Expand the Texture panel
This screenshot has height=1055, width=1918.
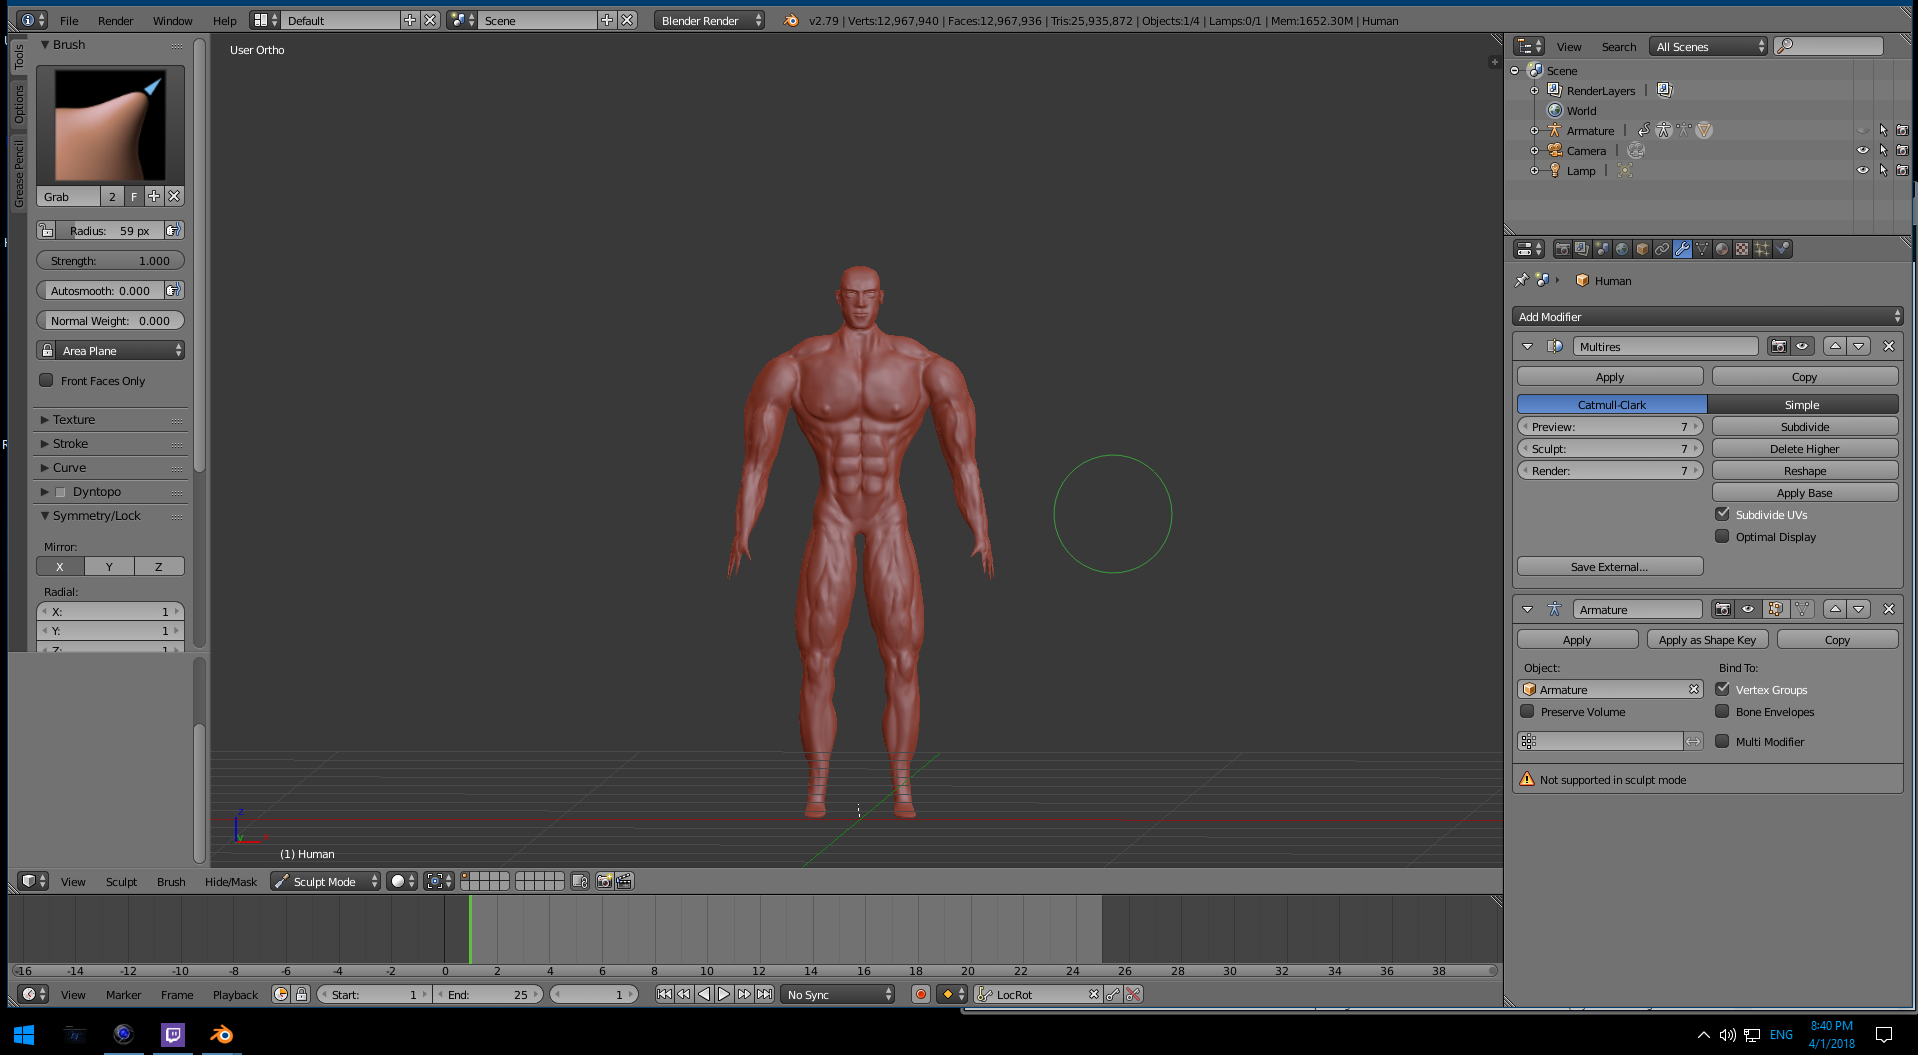(74, 419)
